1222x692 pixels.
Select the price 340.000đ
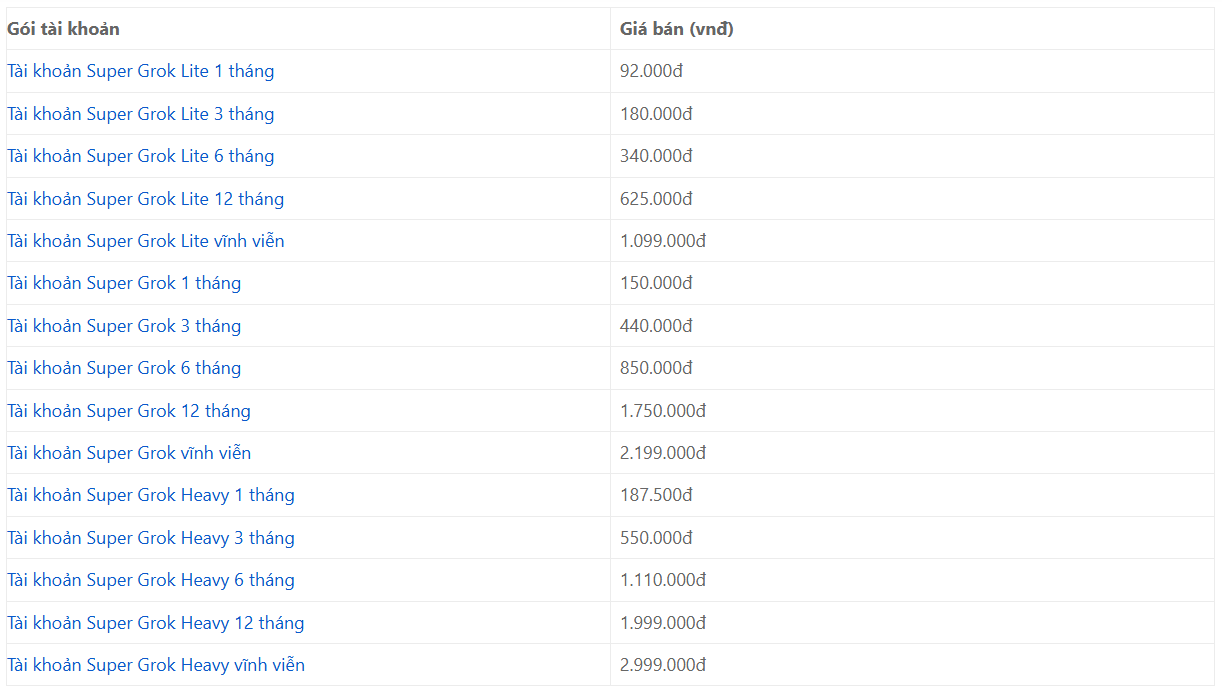(657, 156)
